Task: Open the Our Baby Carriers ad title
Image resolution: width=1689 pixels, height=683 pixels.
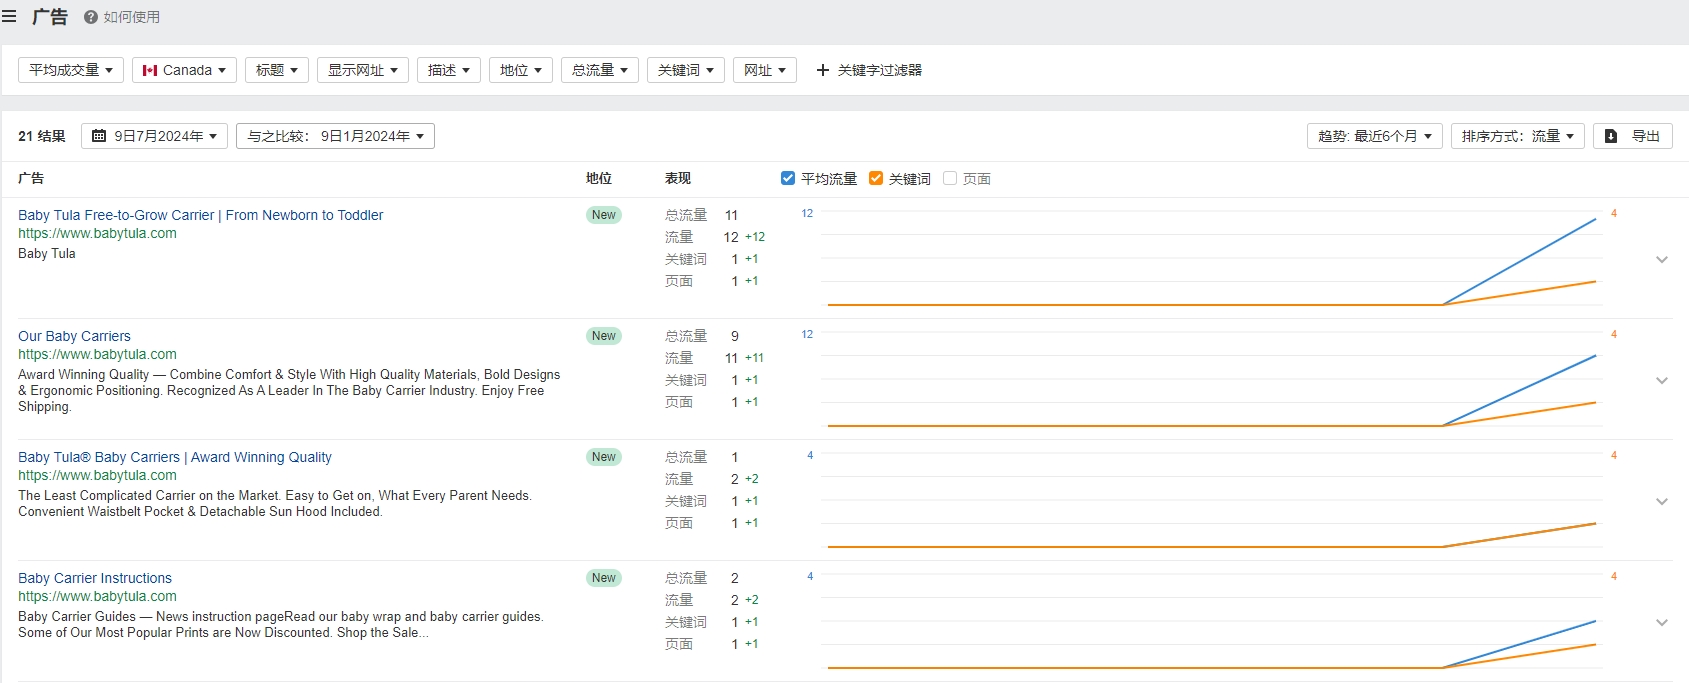Action: 74,336
